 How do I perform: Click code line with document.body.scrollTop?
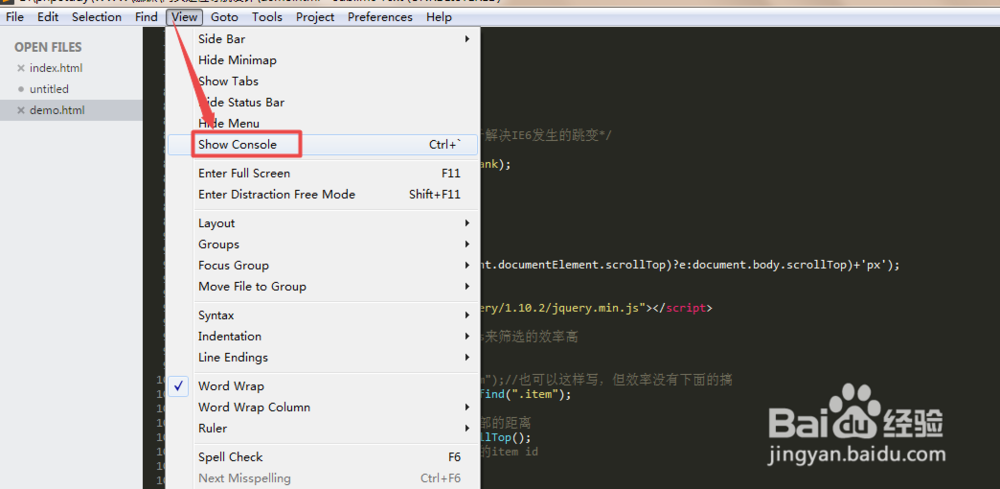(x=690, y=265)
